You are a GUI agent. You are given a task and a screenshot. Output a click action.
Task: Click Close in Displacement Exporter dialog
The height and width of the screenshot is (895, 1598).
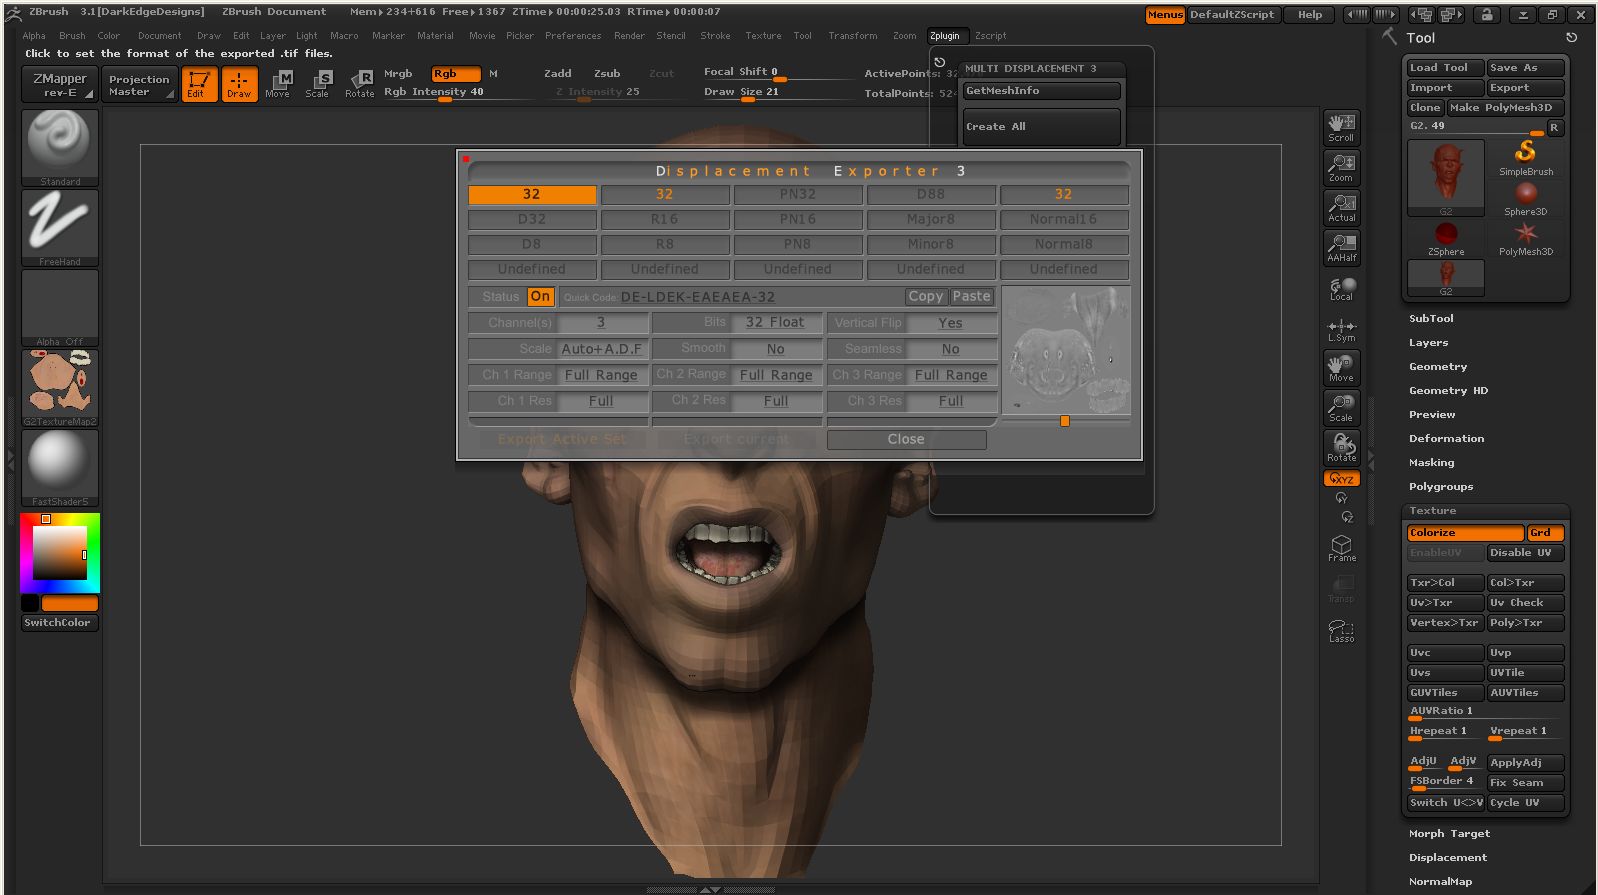906,439
